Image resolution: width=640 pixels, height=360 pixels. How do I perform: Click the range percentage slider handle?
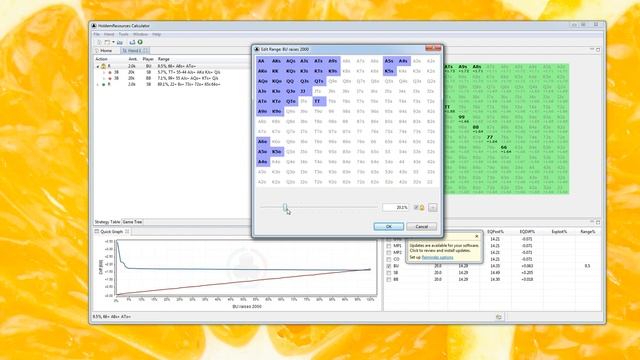coord(285,207)
